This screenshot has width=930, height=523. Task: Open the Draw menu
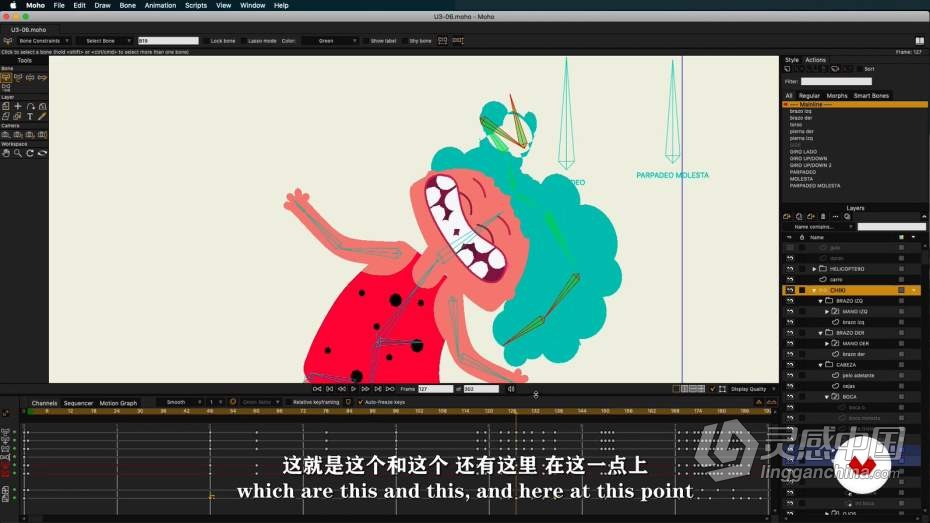(x=103, y=5)
